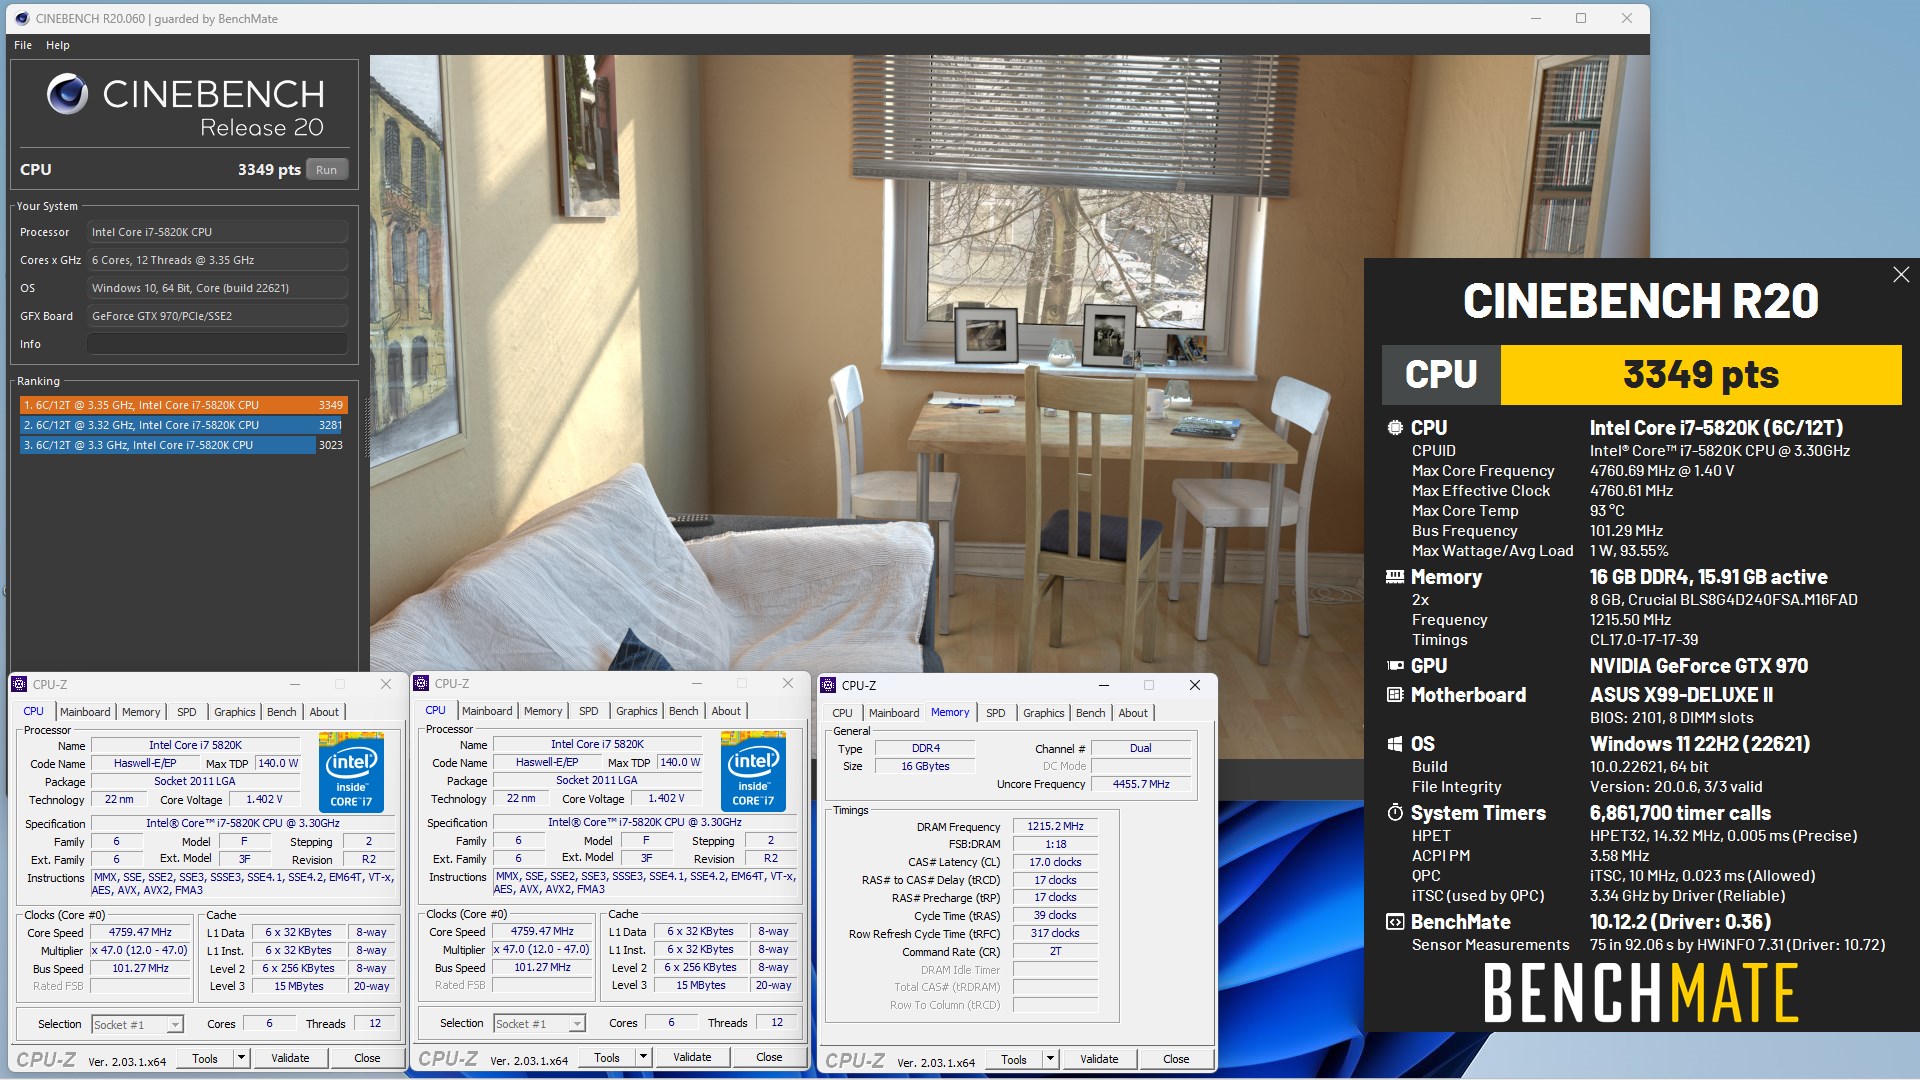Click Close button in left CPU-Z
The width and height of the screenshot is (1920, 1080).
367,1058
